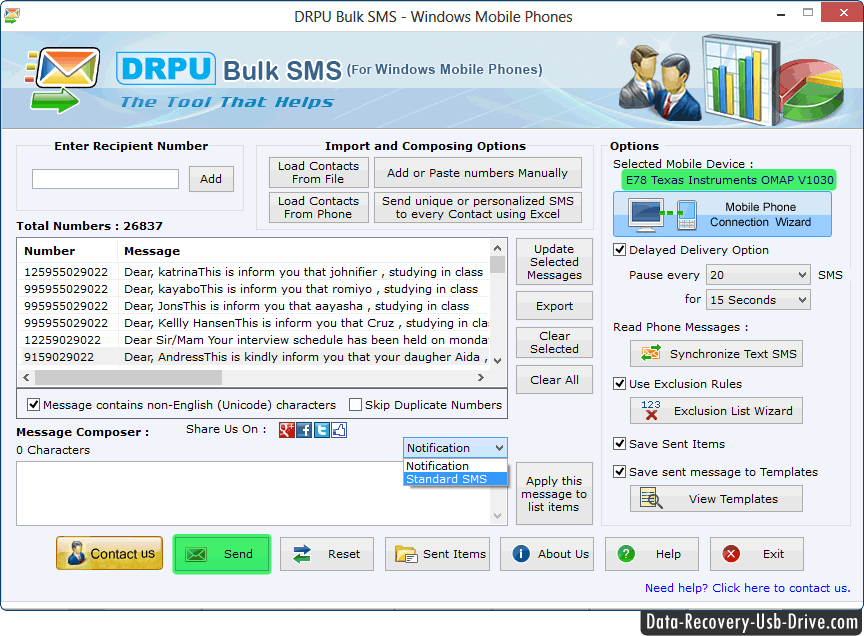Collapse the Notification message type dropdown
Screen dimensions: 864x636
tap(455, 448)
